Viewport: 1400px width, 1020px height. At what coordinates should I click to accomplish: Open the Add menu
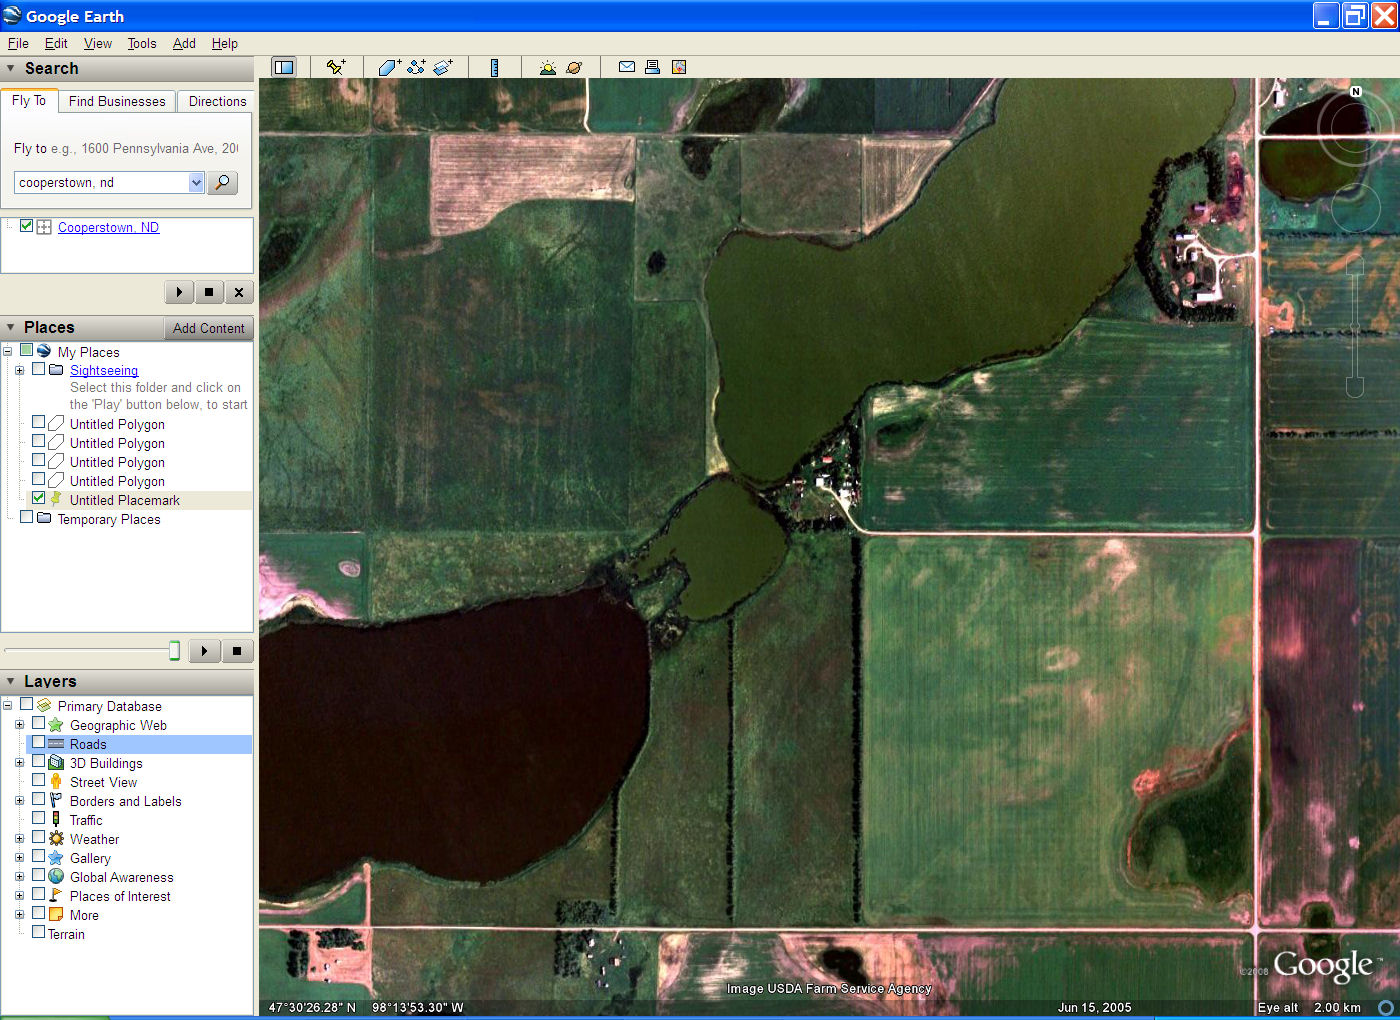tap(184, 43)
